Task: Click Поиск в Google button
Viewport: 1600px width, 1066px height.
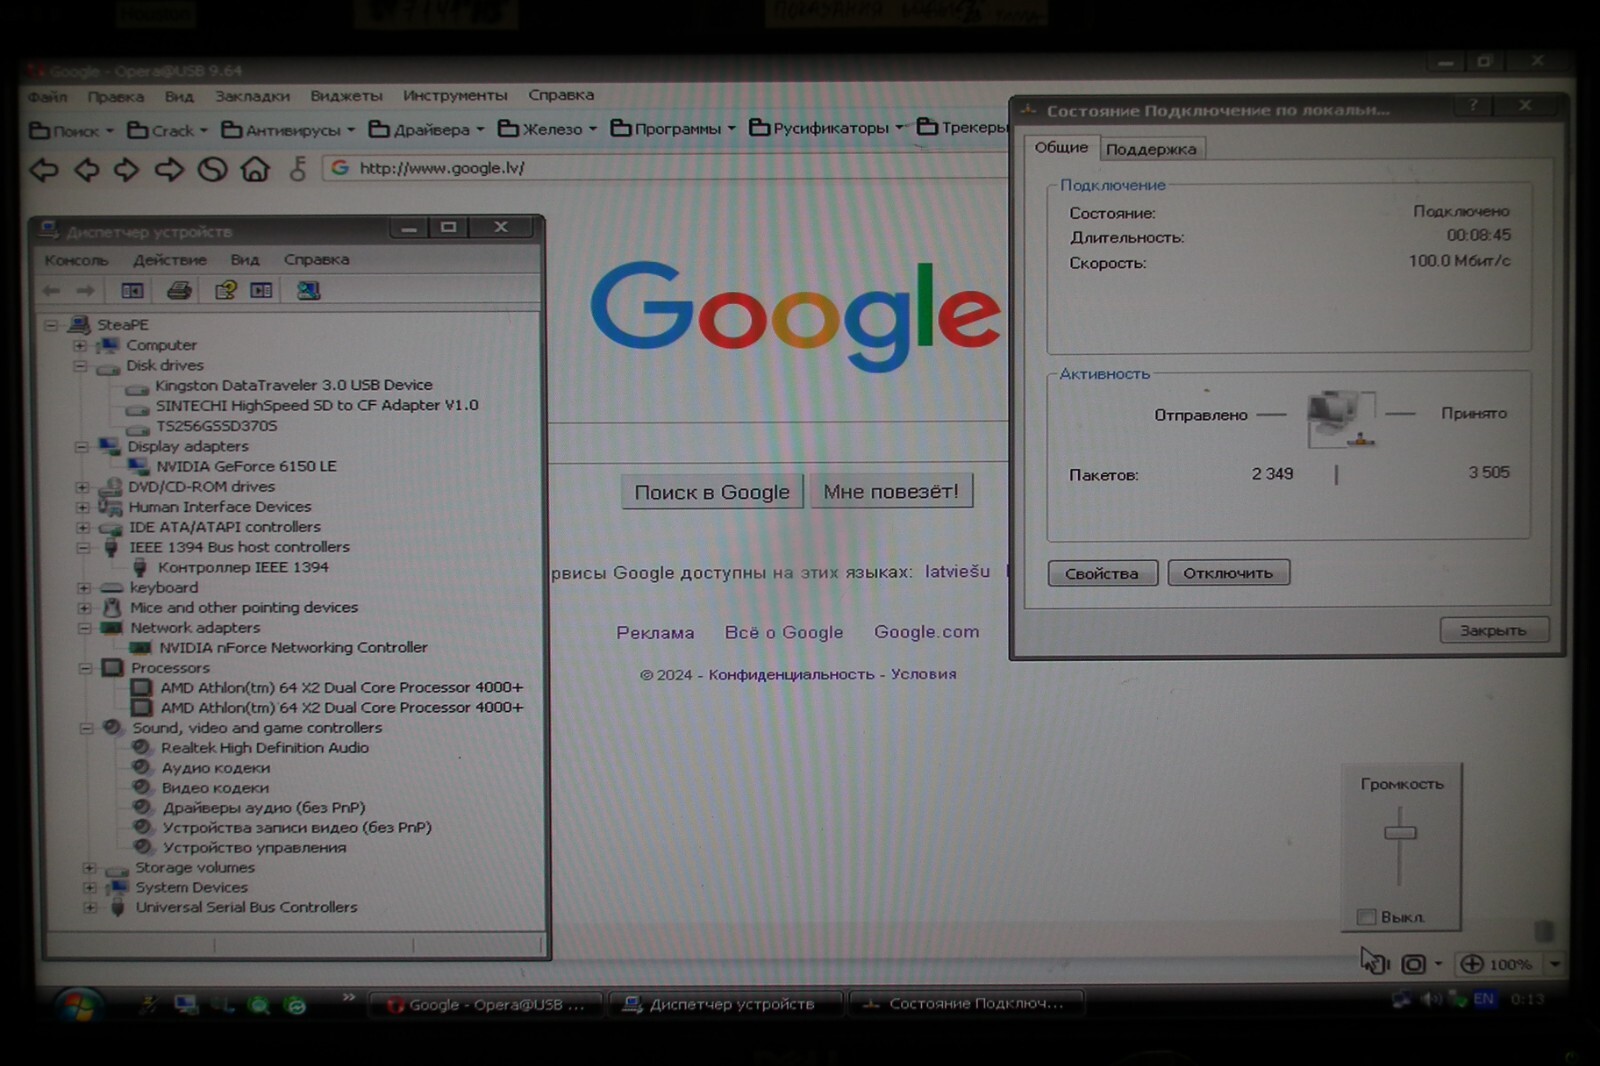Action: point(712,492)
